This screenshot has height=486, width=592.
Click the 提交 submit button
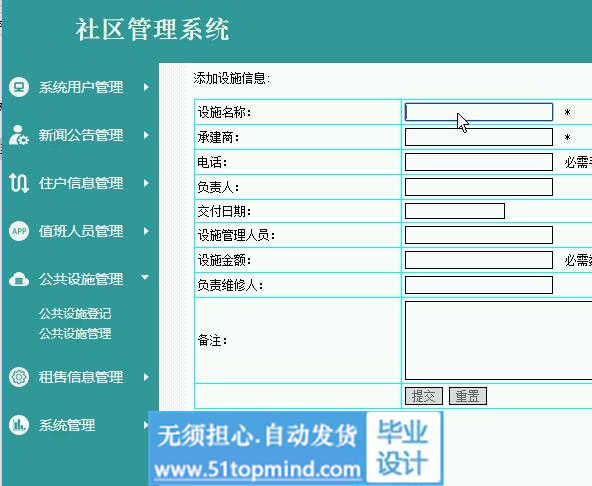click(x=424, y=396)
